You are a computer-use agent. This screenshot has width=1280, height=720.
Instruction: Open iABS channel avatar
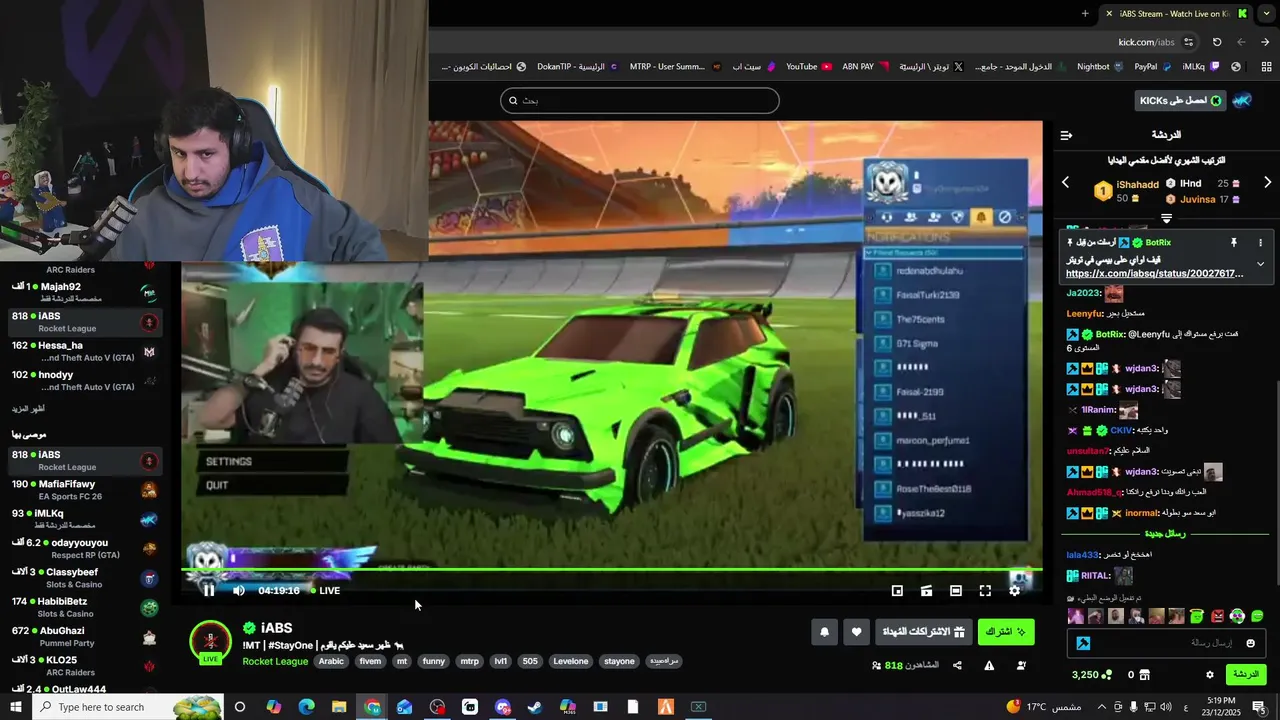(x=210, y=641)
